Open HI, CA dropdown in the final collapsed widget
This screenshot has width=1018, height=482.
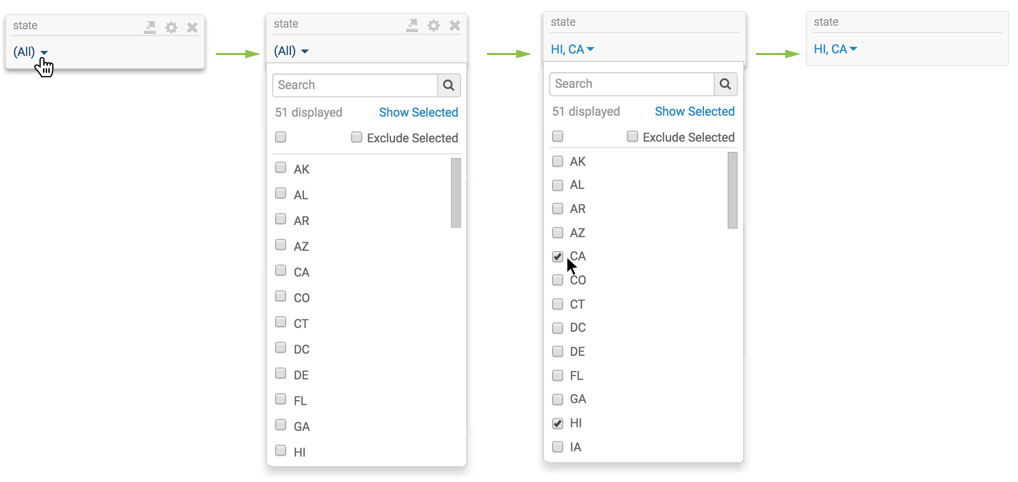[x=836, y=49]
